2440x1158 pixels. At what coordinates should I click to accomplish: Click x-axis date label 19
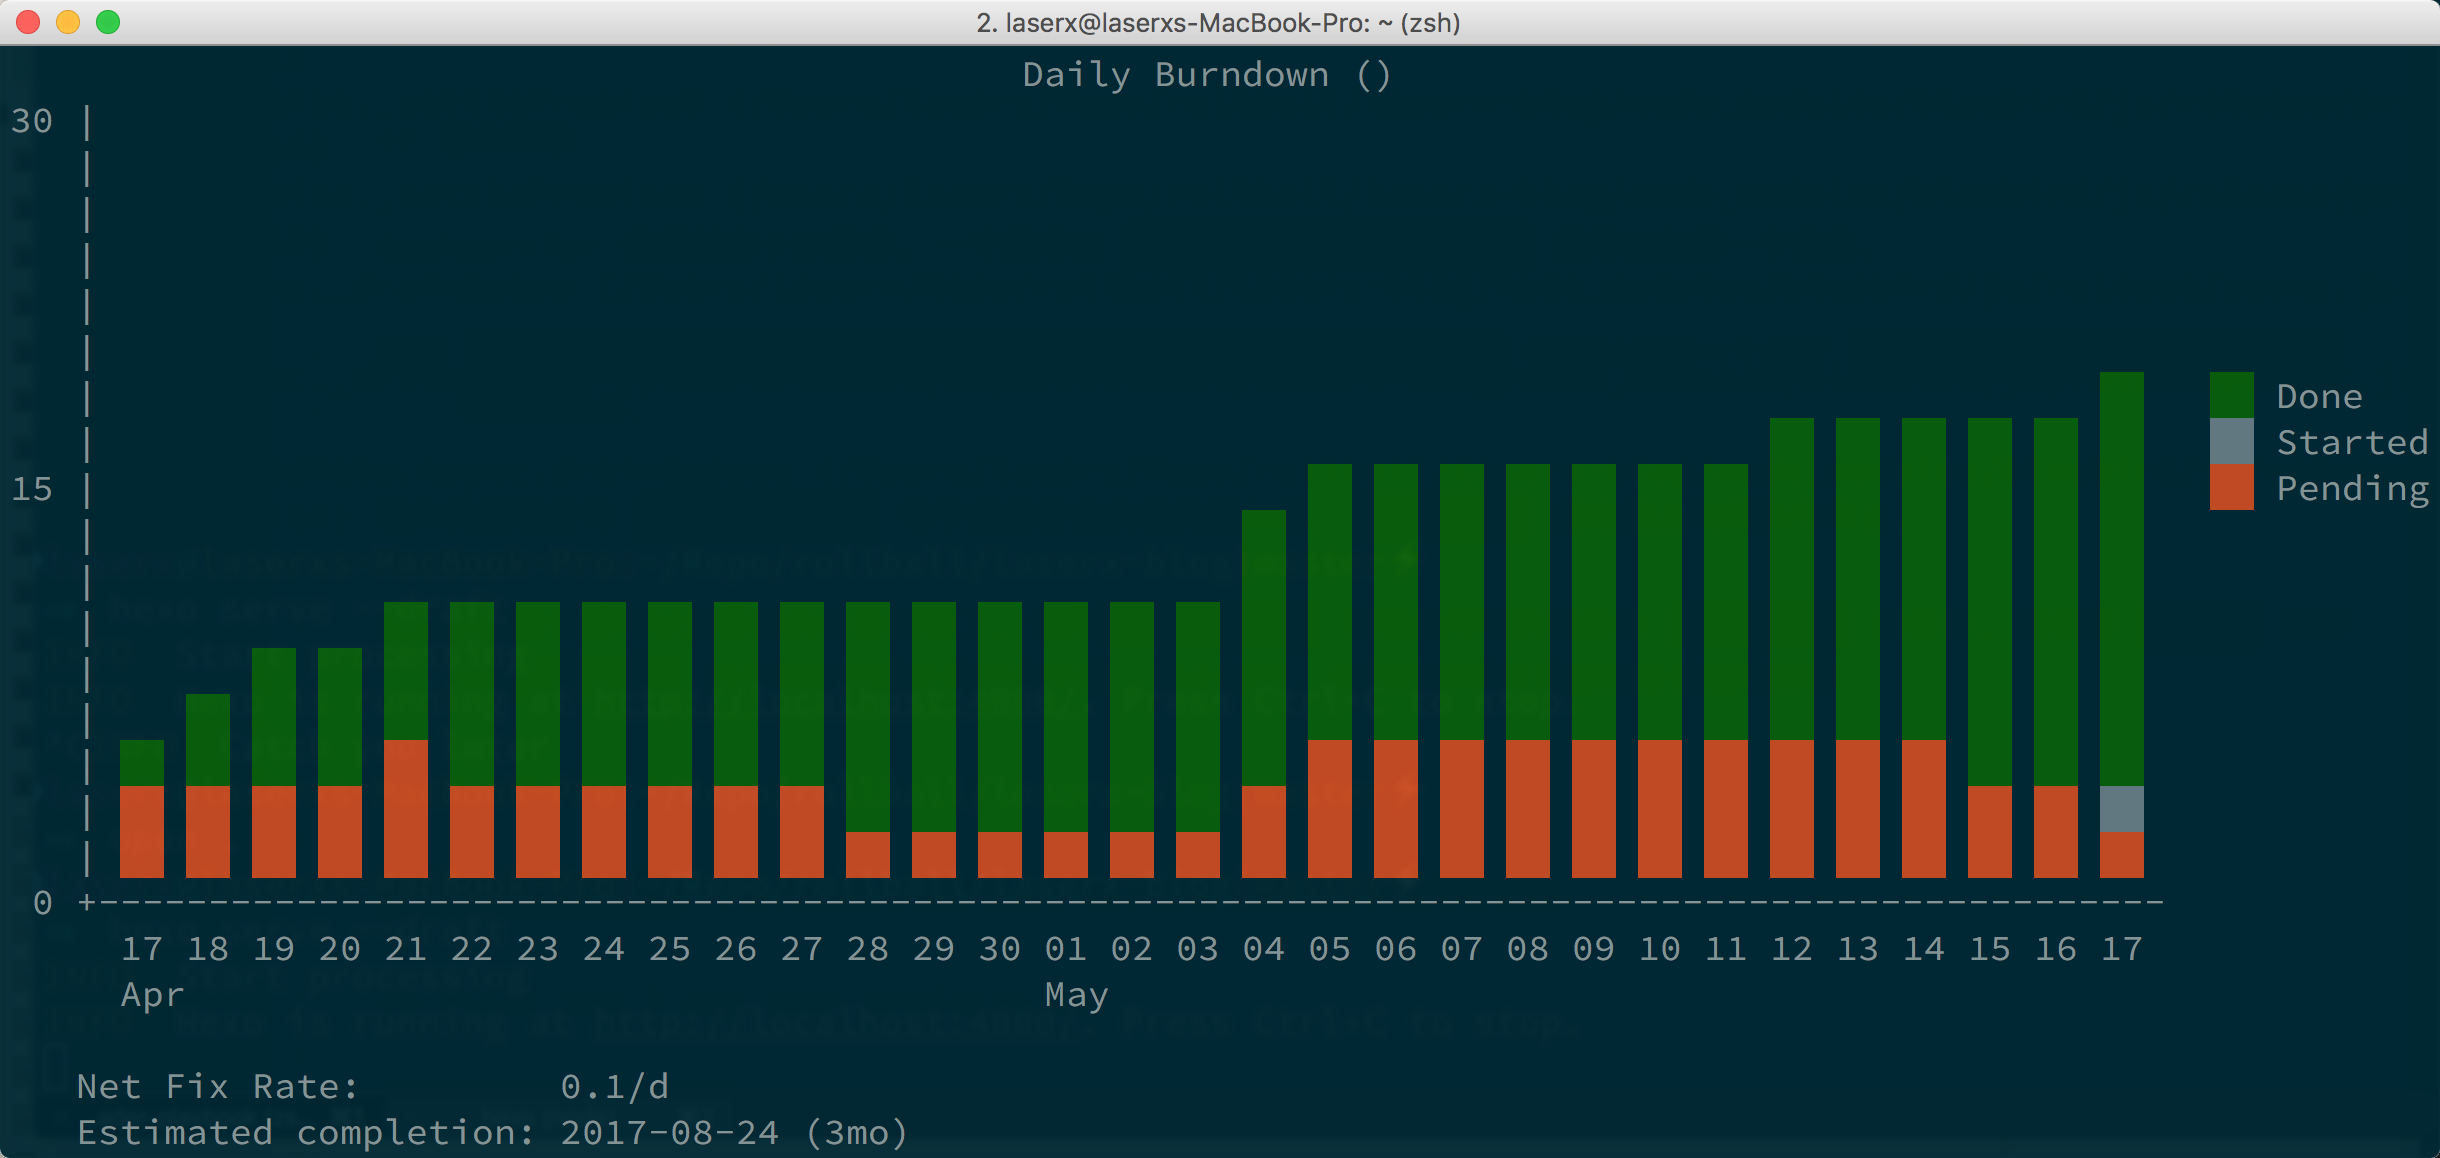(x=274, y=949)
